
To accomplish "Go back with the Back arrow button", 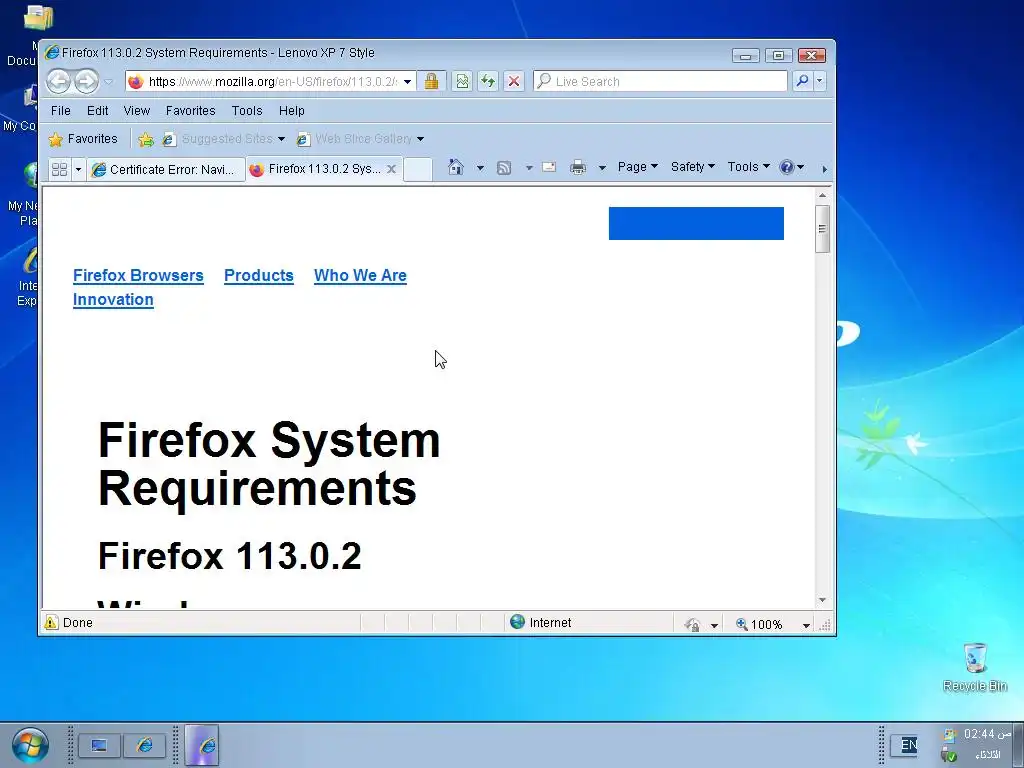I will tap(59, 82).
